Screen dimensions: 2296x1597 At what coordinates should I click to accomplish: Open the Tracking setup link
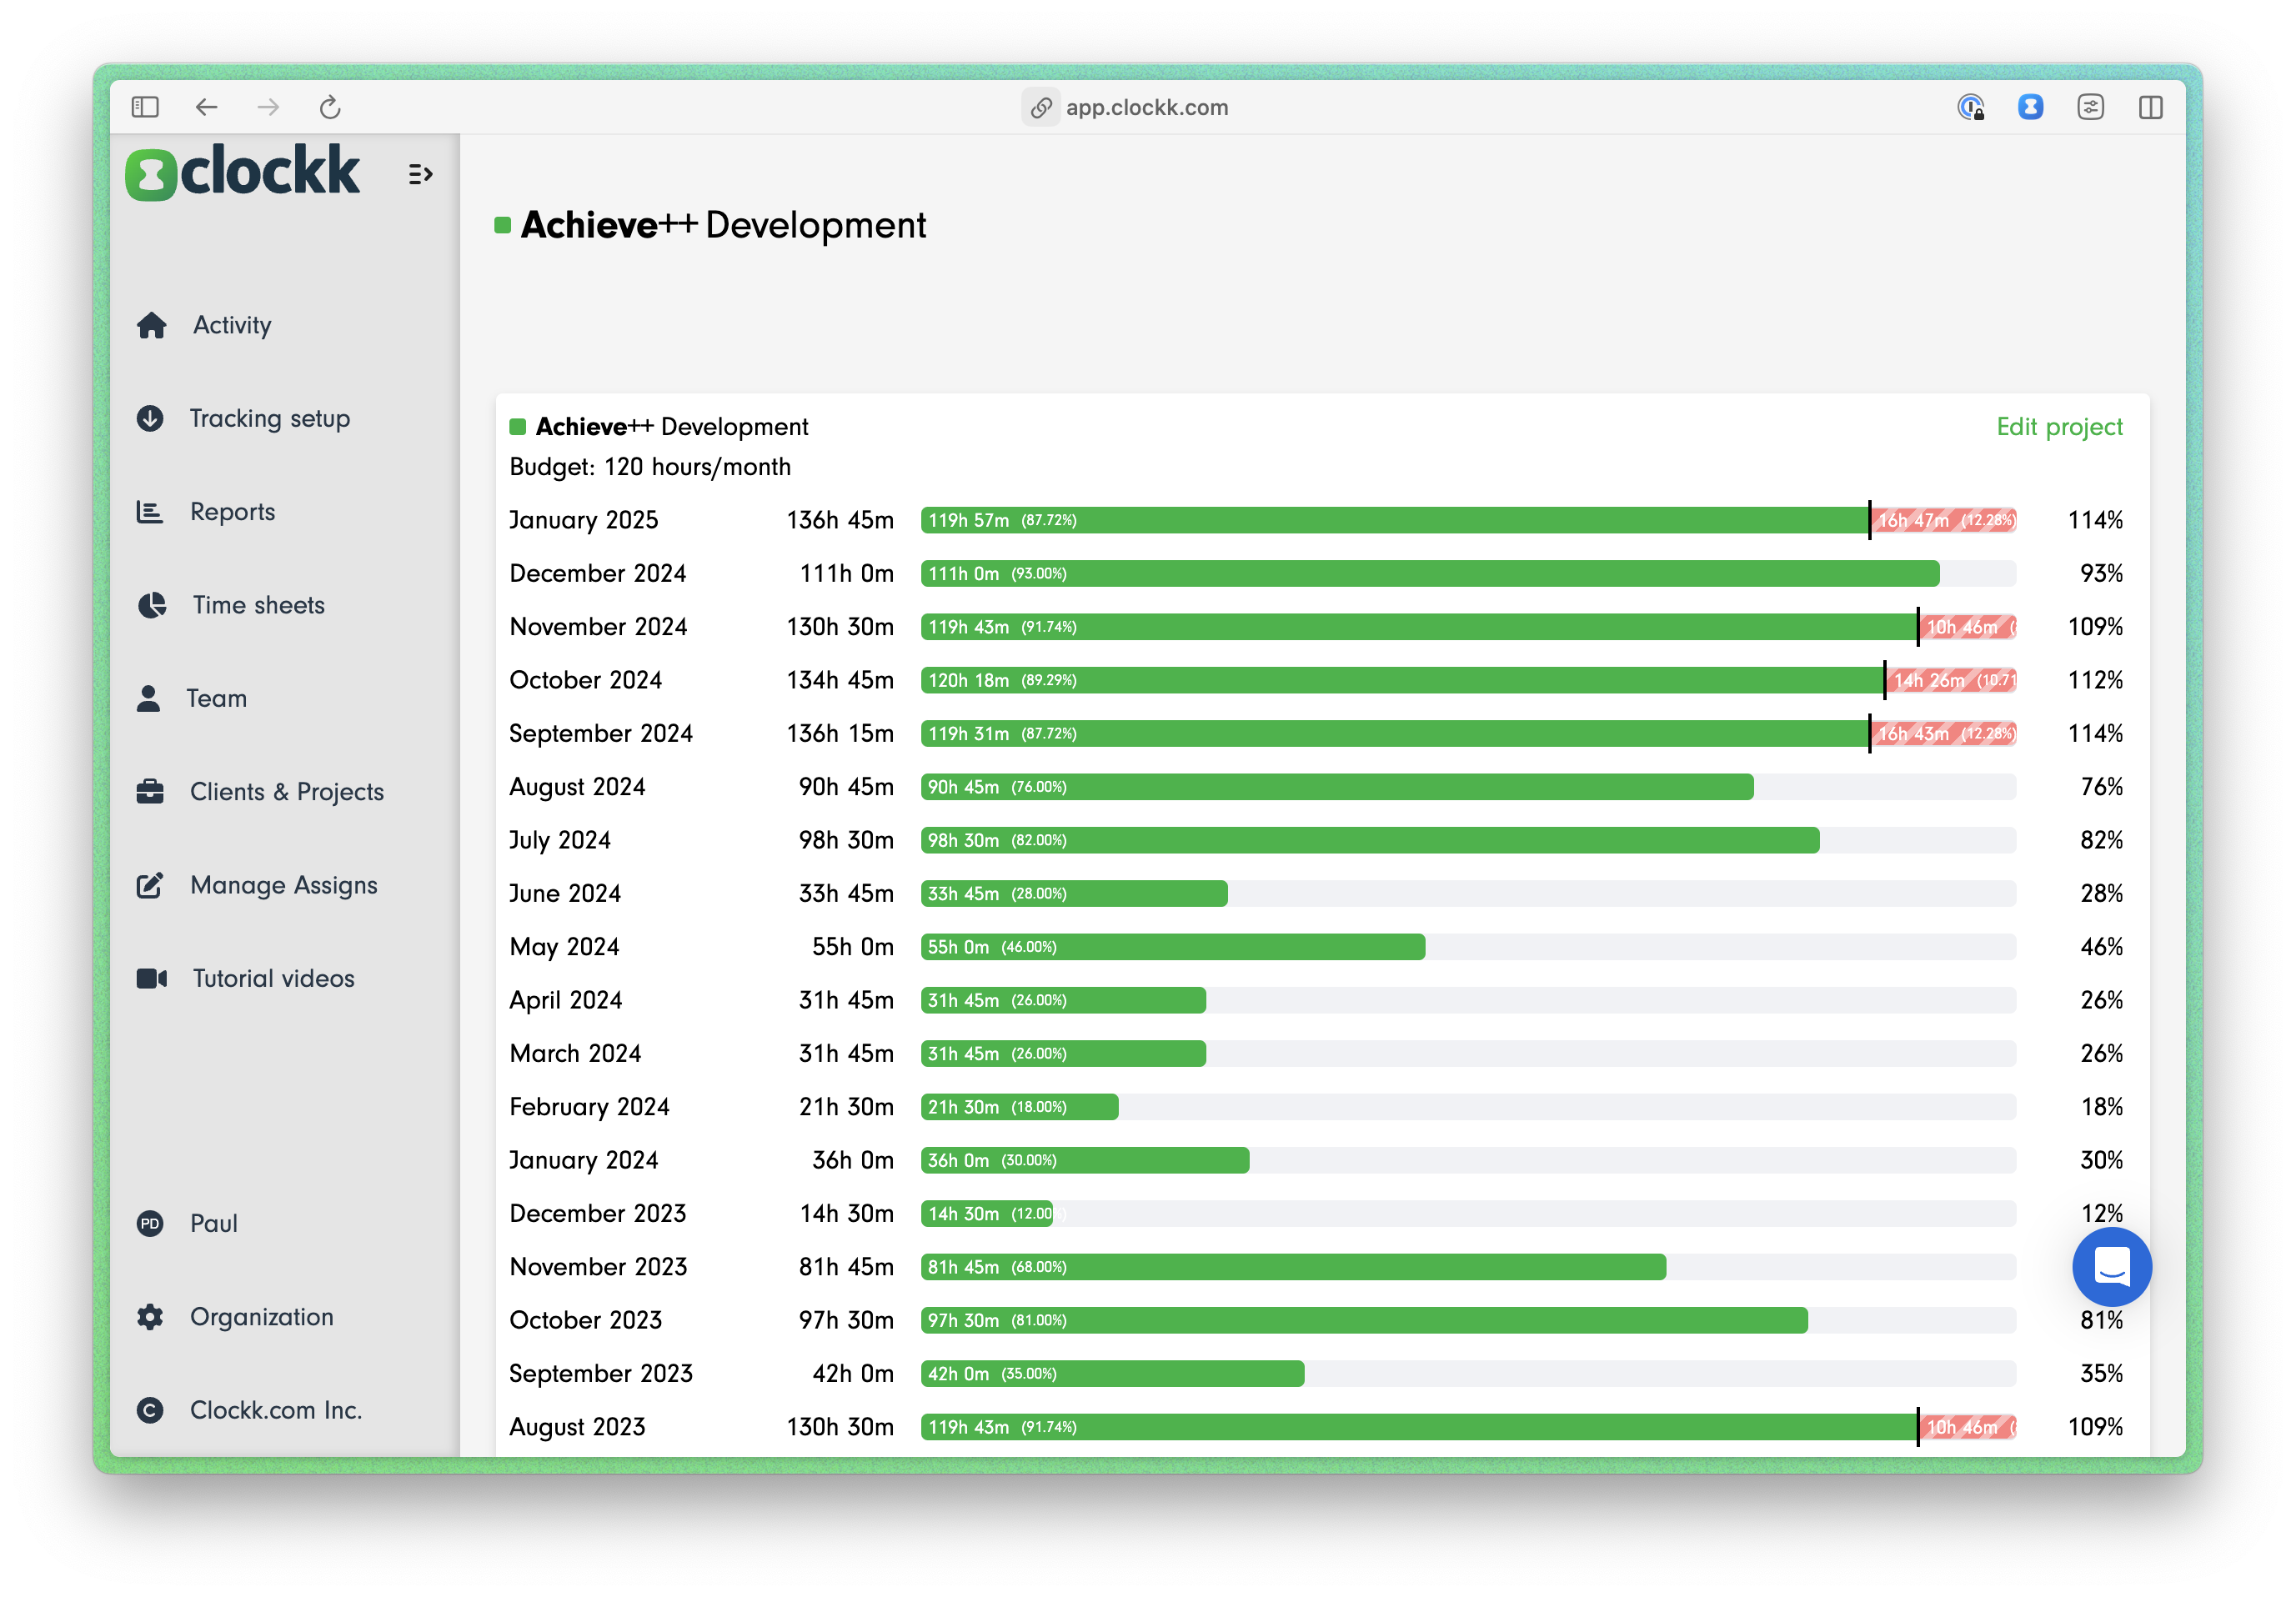[270, 418]
